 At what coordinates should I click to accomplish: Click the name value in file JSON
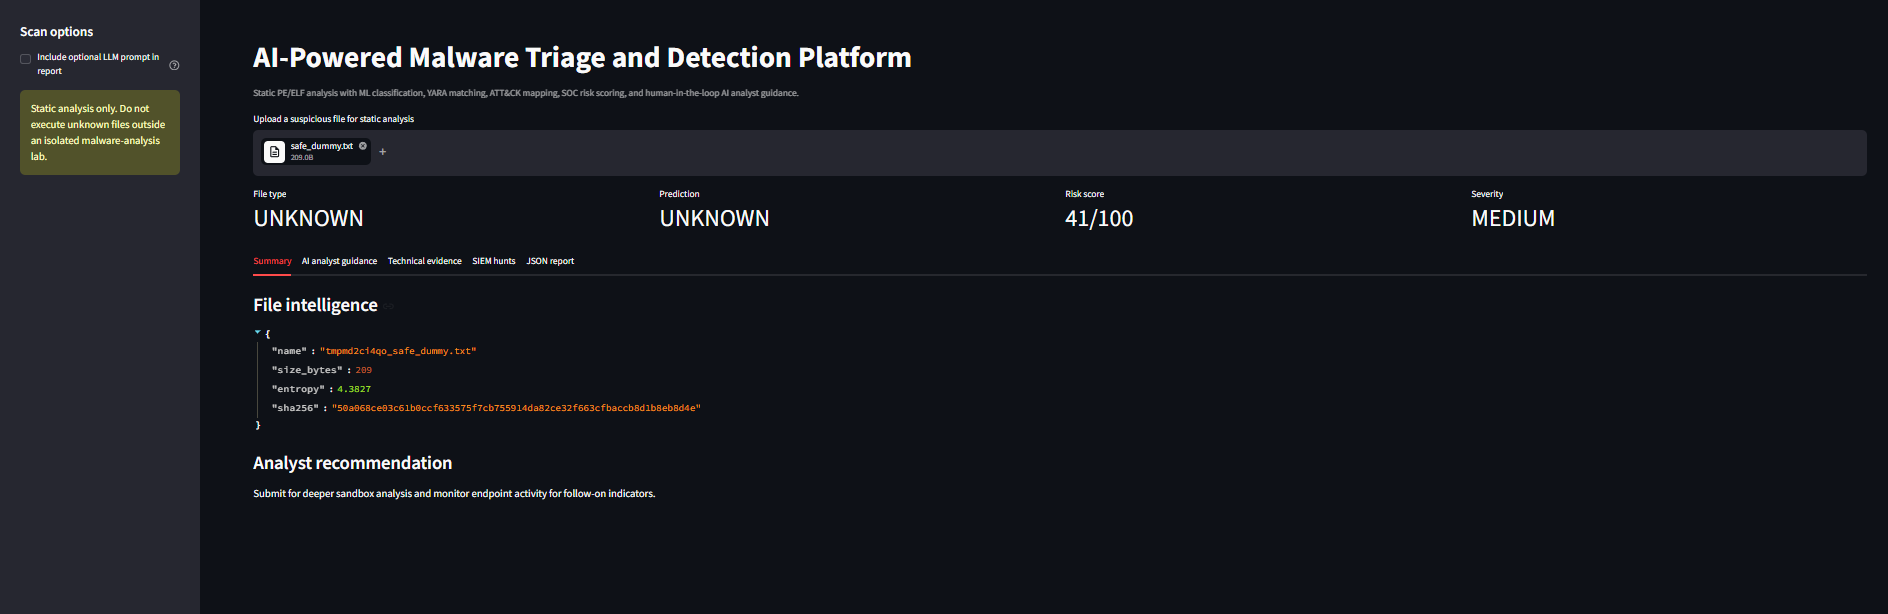(398, 351)
